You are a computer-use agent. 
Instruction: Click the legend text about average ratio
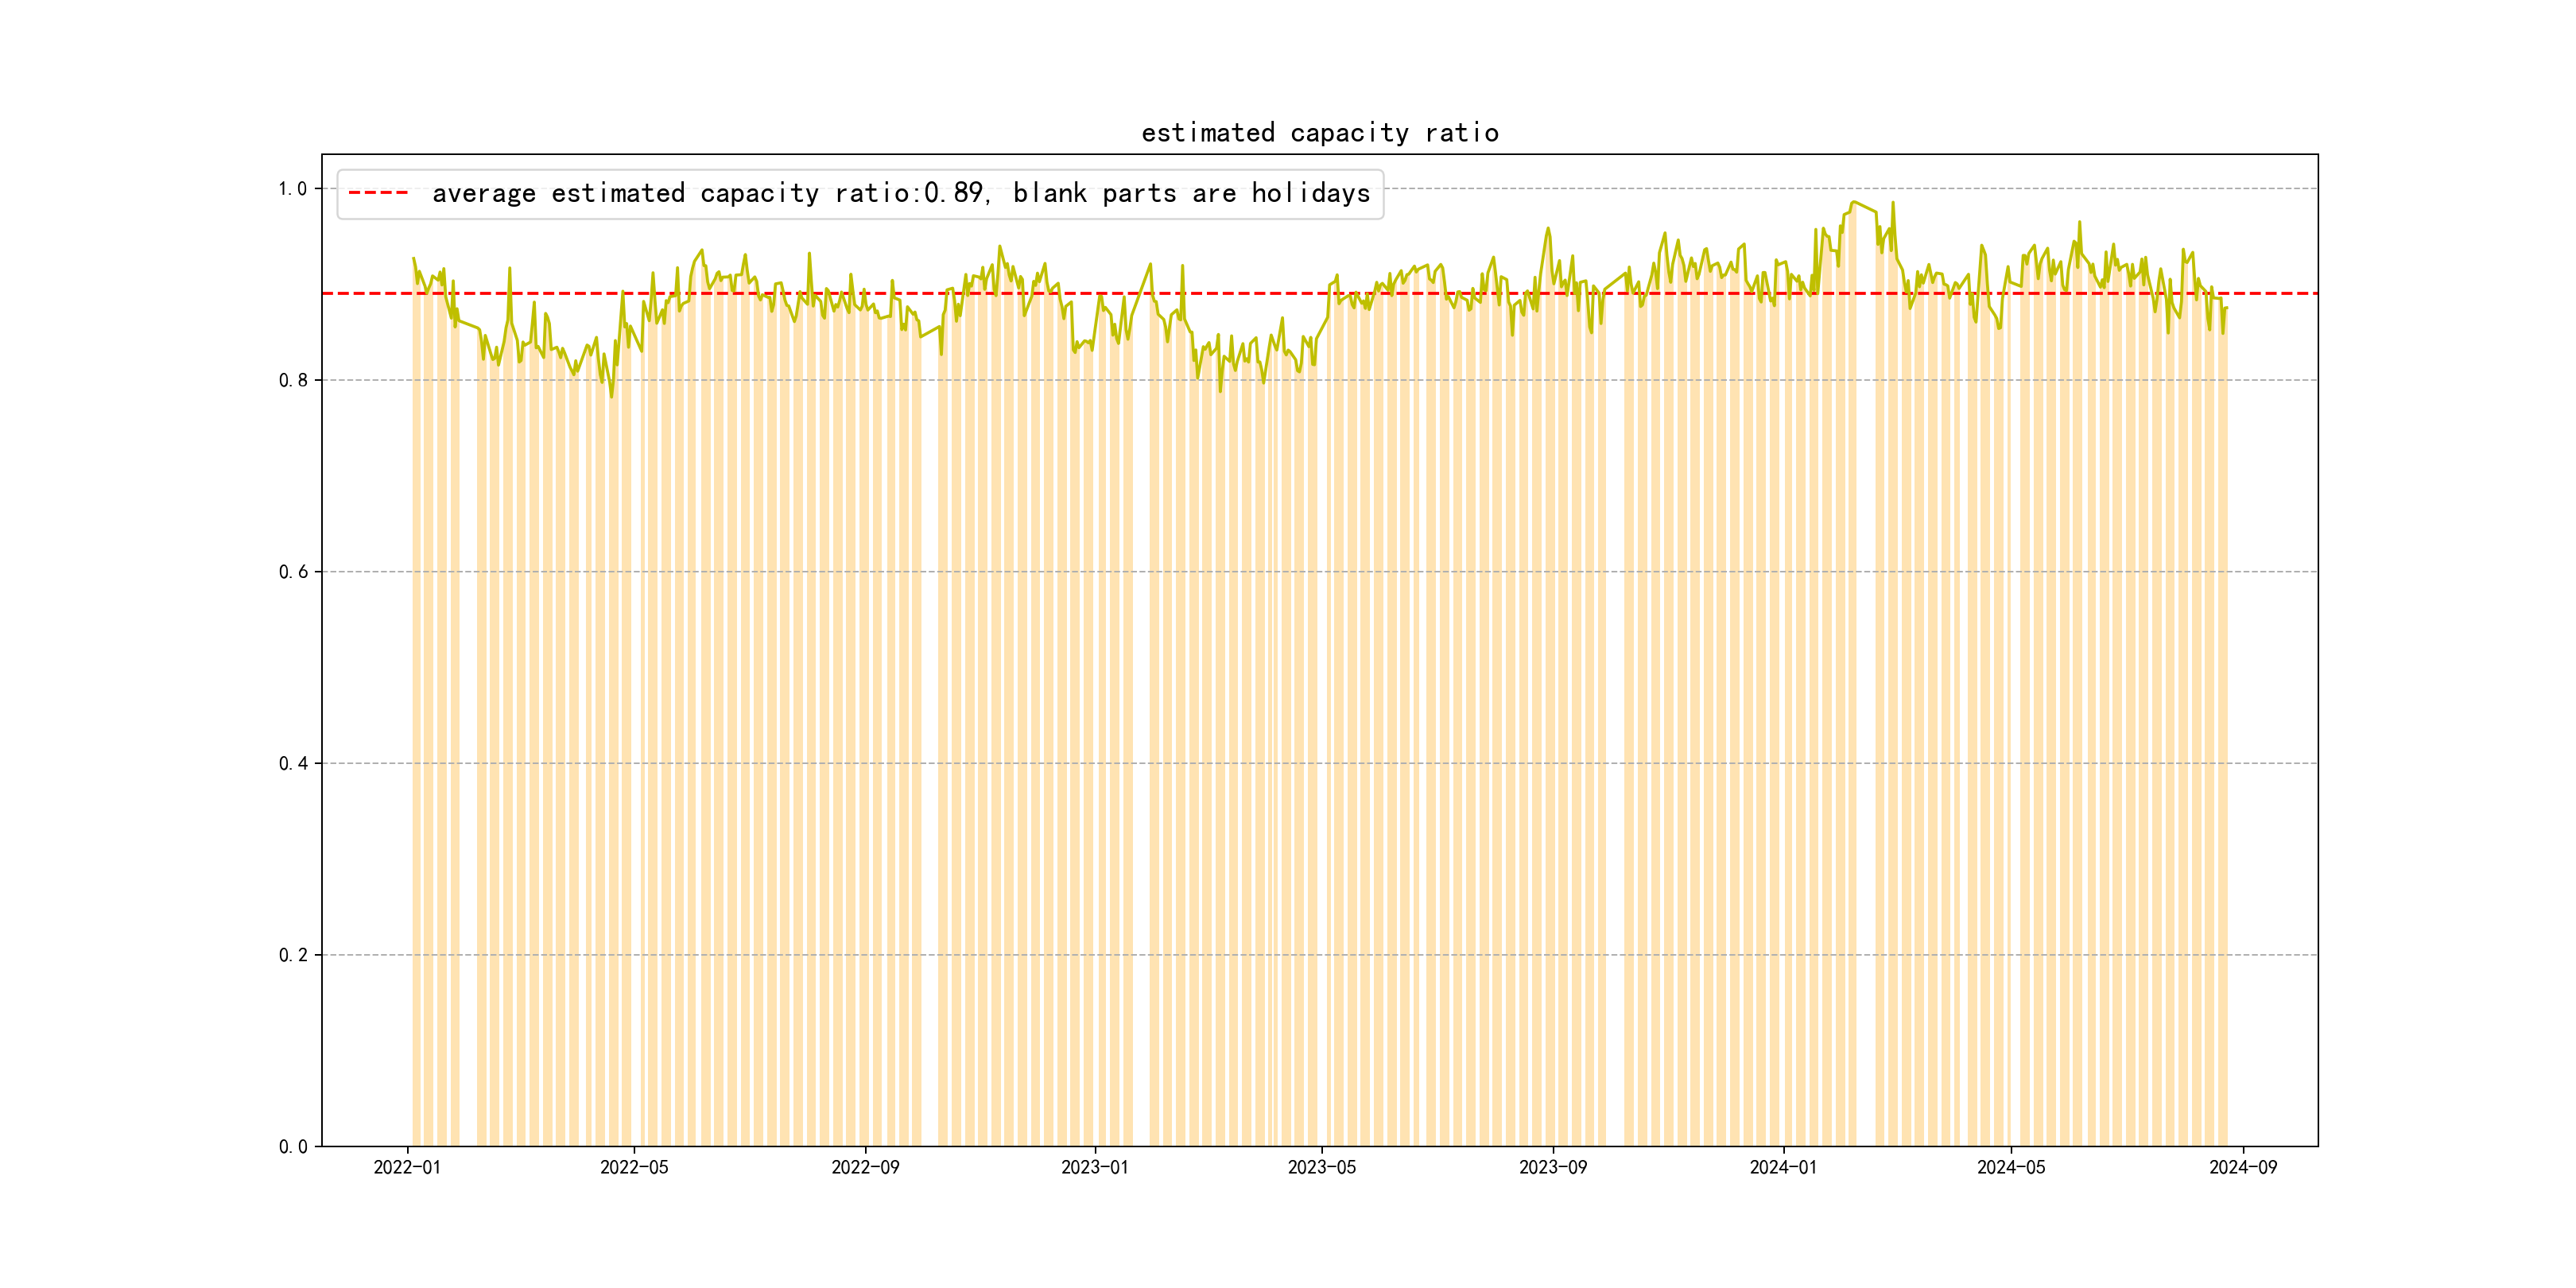900,193
